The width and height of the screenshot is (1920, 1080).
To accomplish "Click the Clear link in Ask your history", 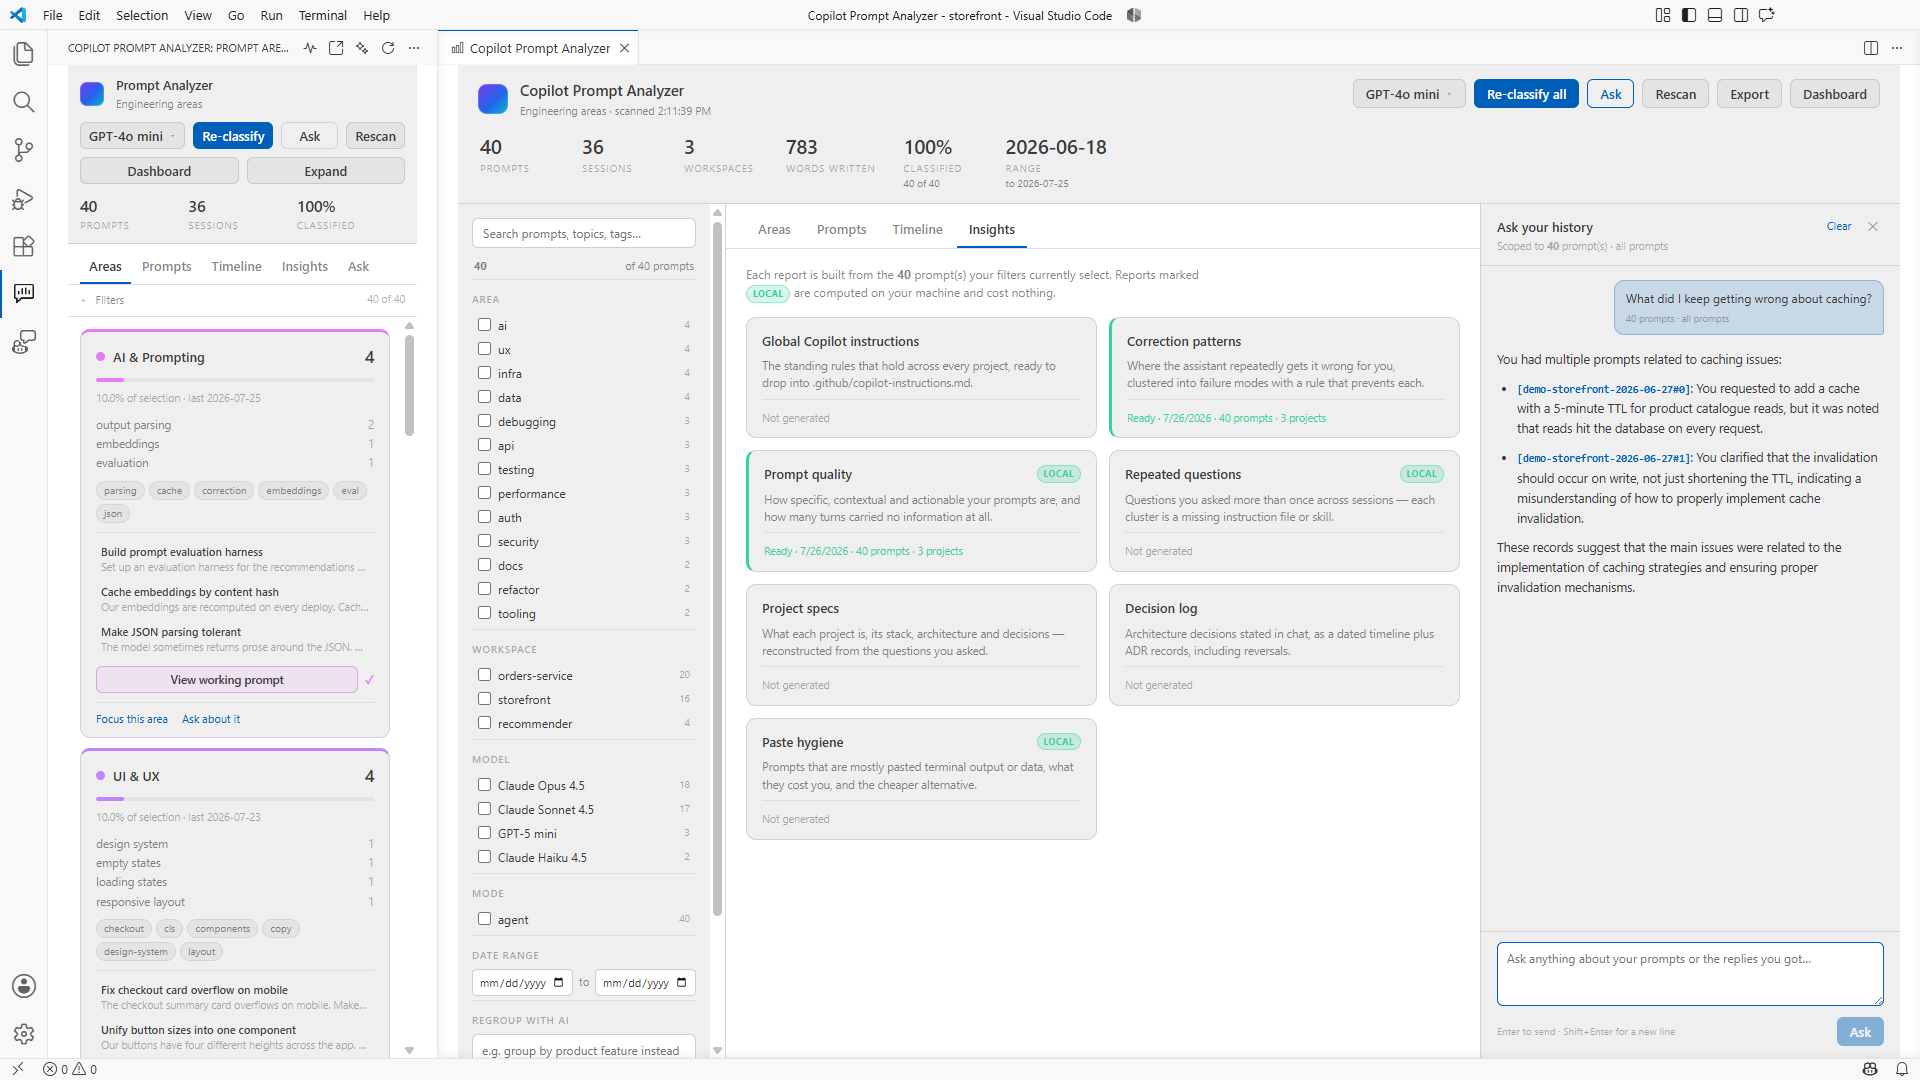I will (x=1839, y=227).
